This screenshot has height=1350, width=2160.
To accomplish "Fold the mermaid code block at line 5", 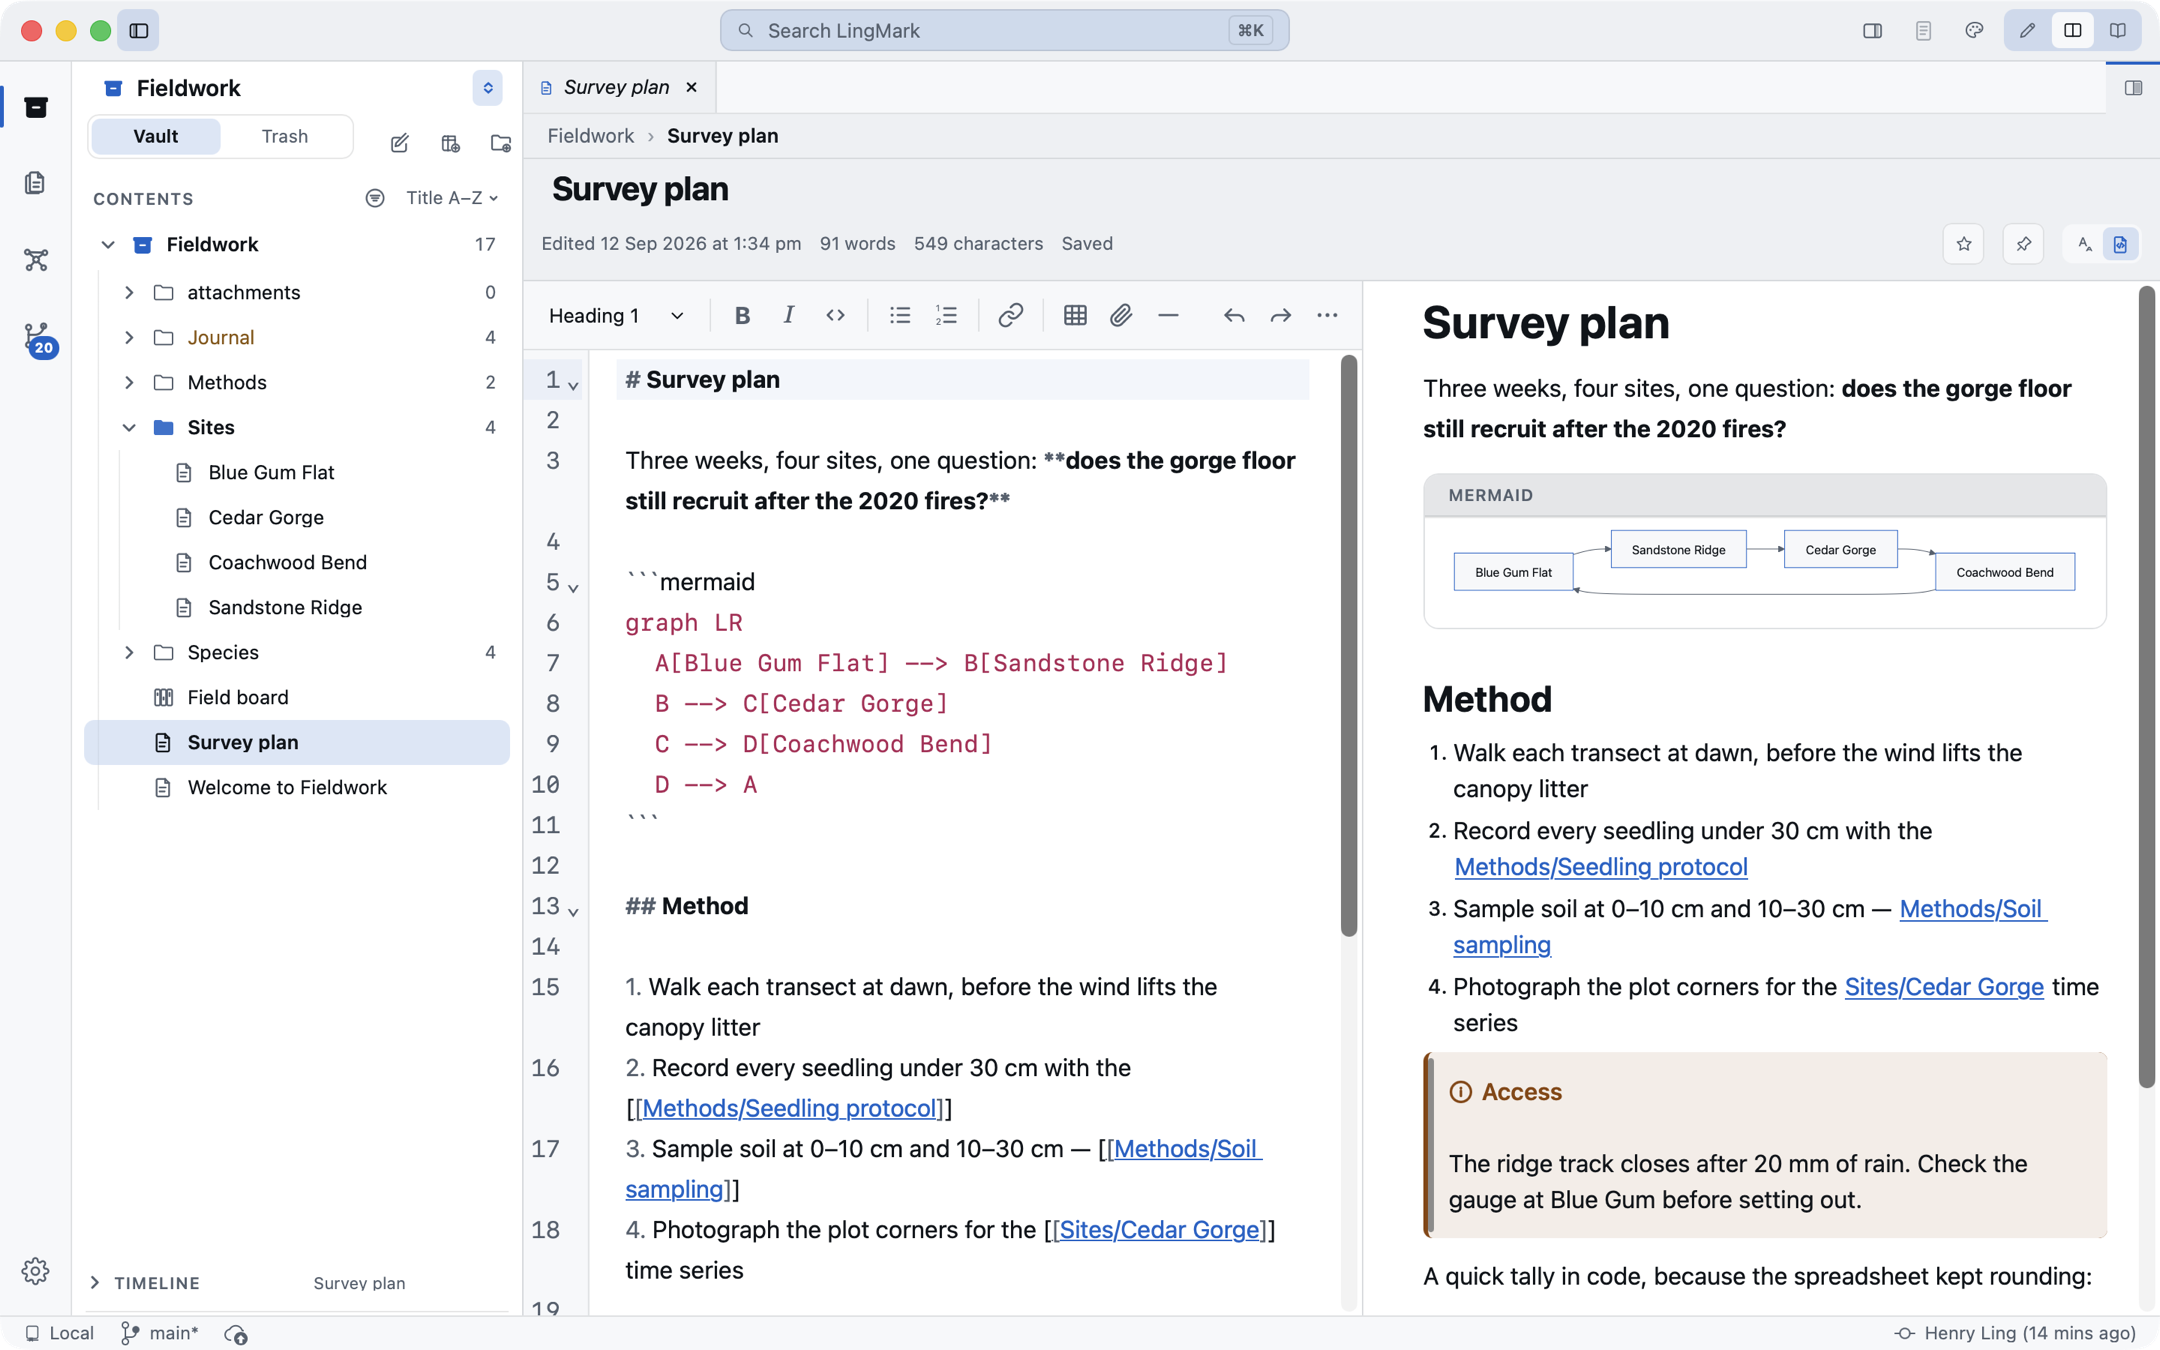I will [573, 588].
